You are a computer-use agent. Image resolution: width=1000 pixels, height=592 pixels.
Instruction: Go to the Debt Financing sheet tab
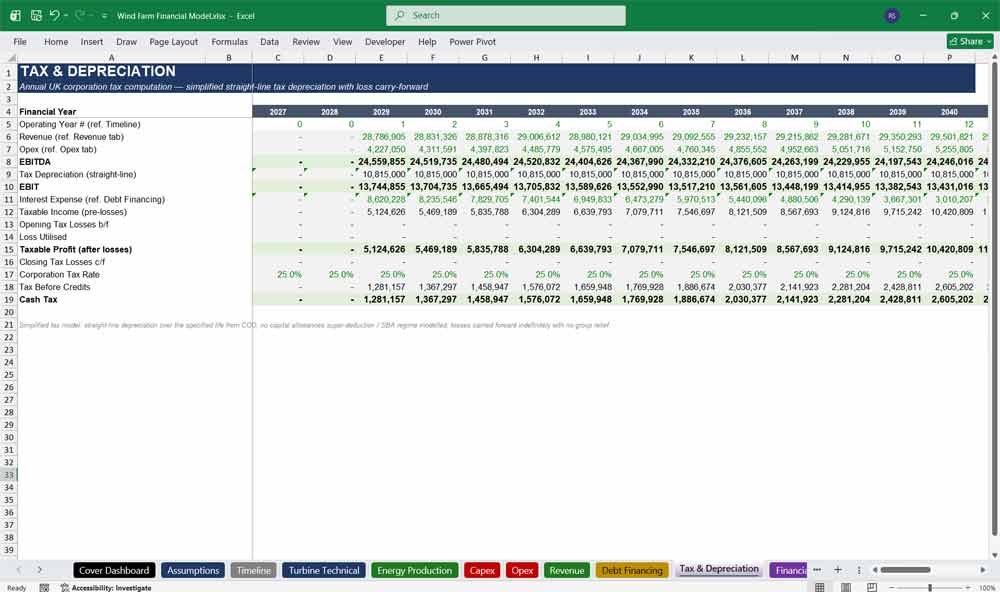[632, 570]
